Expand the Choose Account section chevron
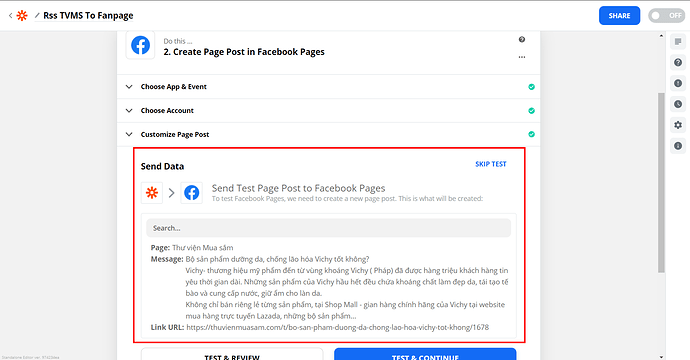This screenshot has height=360, width=690. pyautogui.click(x=129, y=110)
